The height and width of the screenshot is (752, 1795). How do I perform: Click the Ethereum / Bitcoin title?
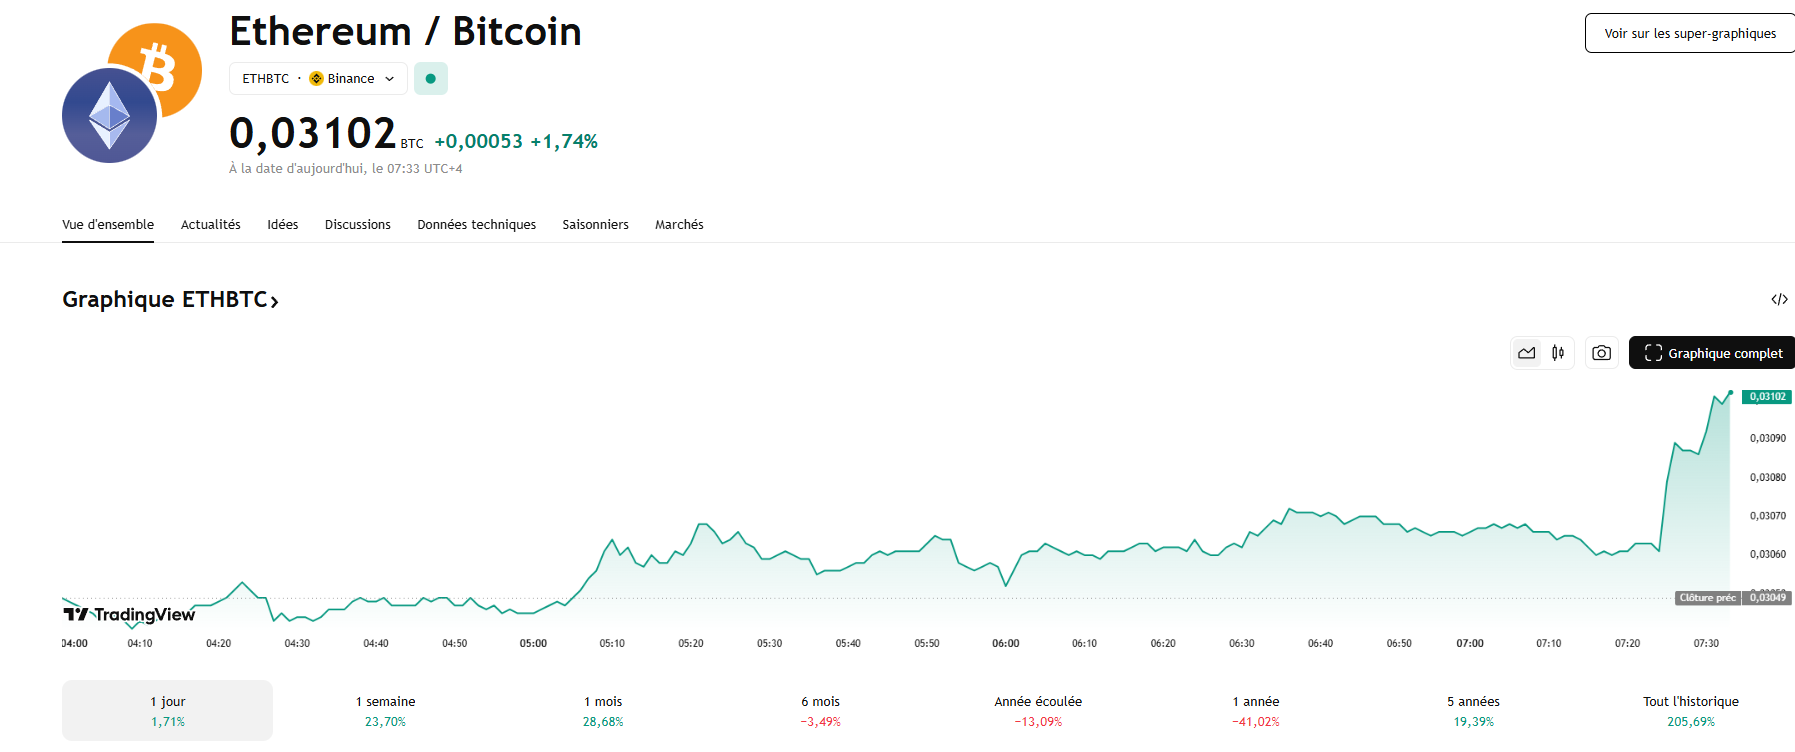(x=405, y=32)
